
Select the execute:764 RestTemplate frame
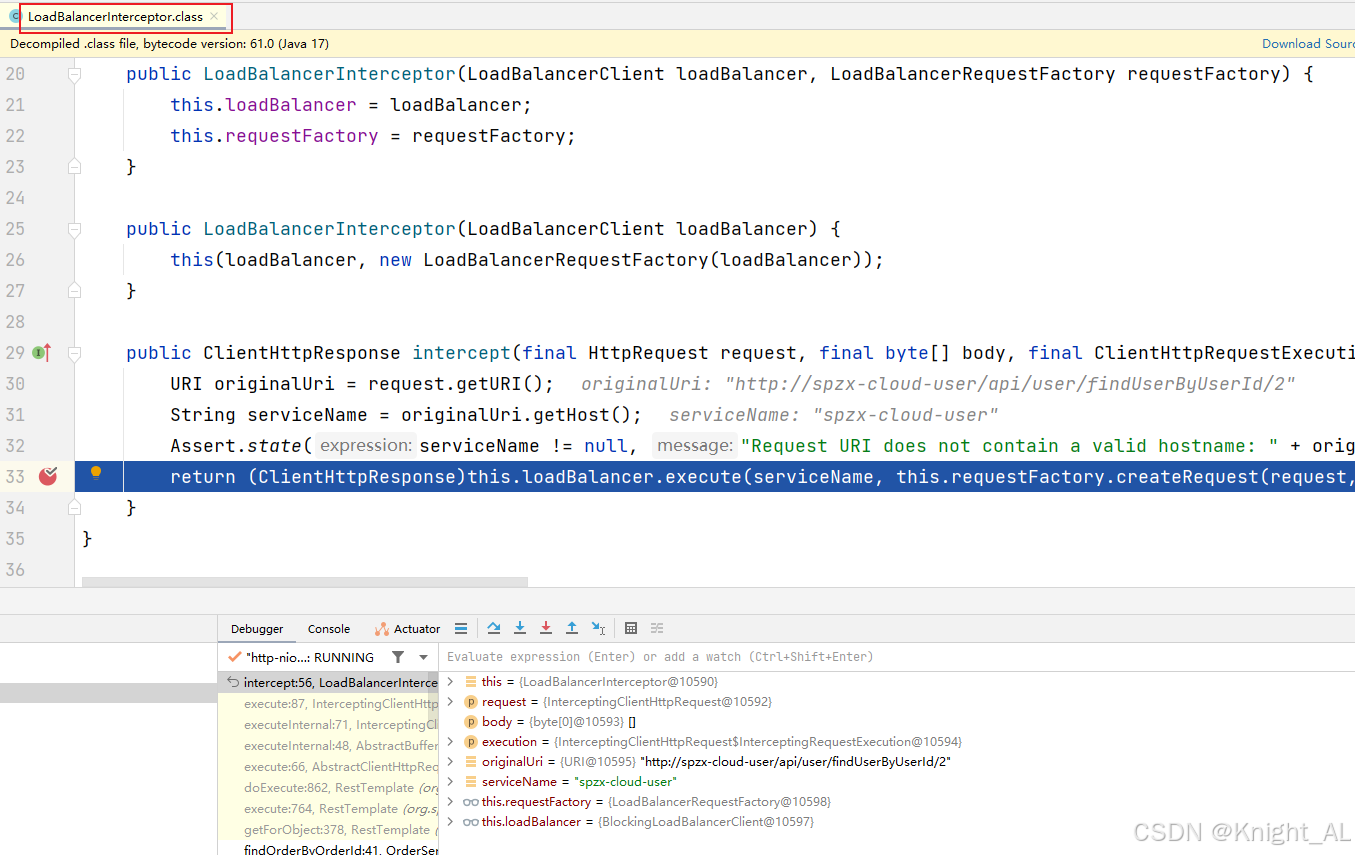tap(328, 808)
